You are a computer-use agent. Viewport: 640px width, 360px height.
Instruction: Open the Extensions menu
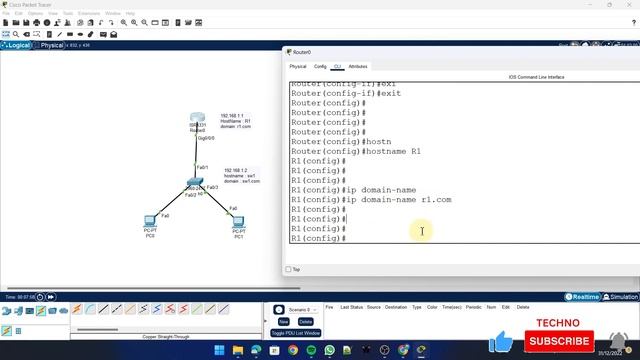click(89, 13)
